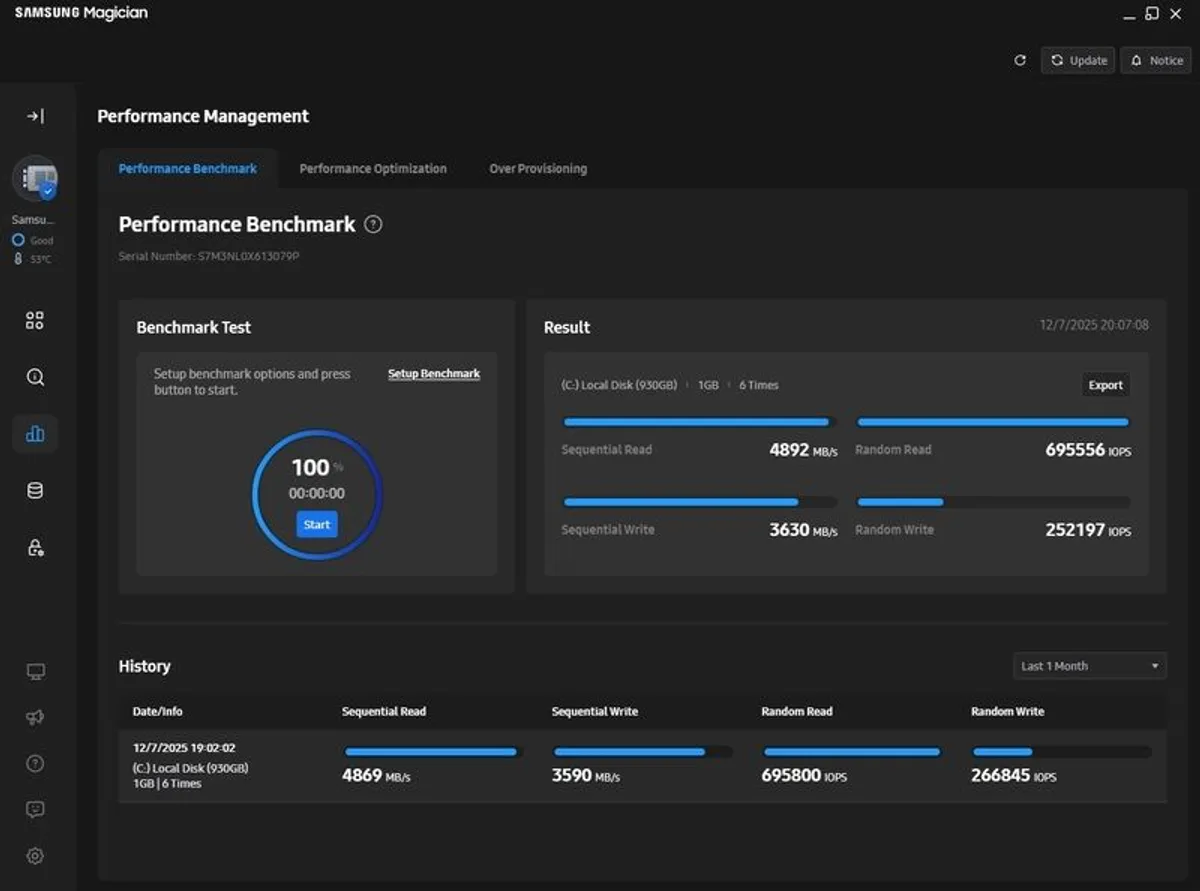Click the Performance Benchmark info help icon
This screenshot has width=1200, height=891.
373,225
